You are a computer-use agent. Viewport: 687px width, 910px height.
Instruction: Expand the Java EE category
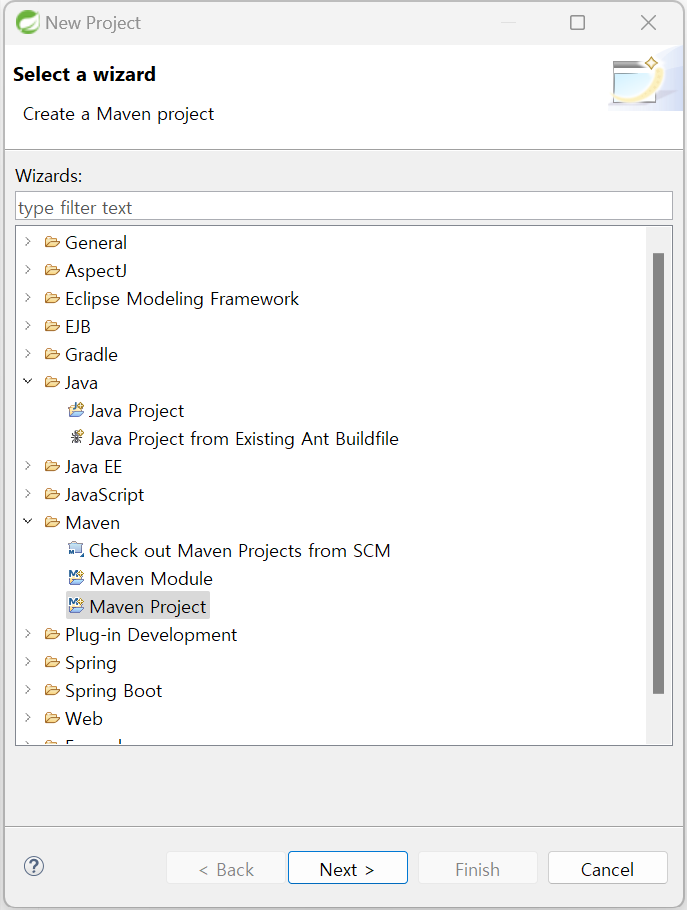tap(27, 465)
